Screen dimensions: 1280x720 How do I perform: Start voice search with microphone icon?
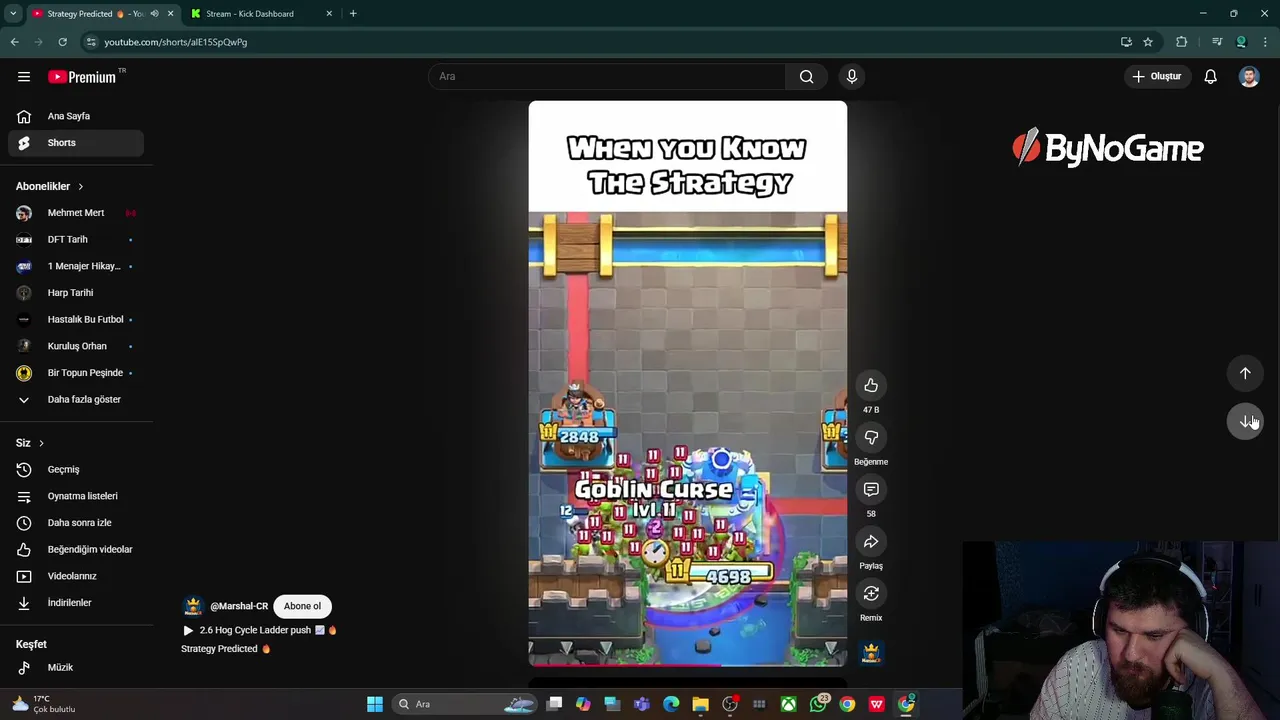pyautogui.click(x=852, y=76)
